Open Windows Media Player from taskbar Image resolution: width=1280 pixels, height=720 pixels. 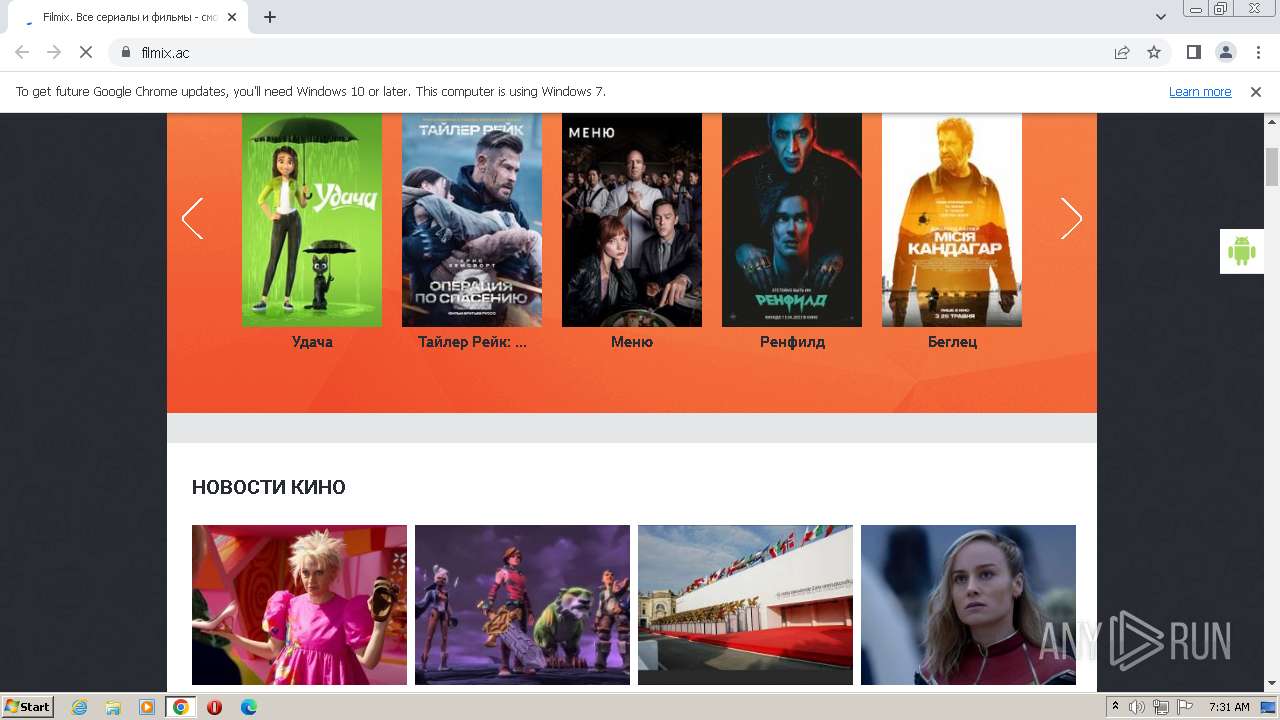click(147, 707)
